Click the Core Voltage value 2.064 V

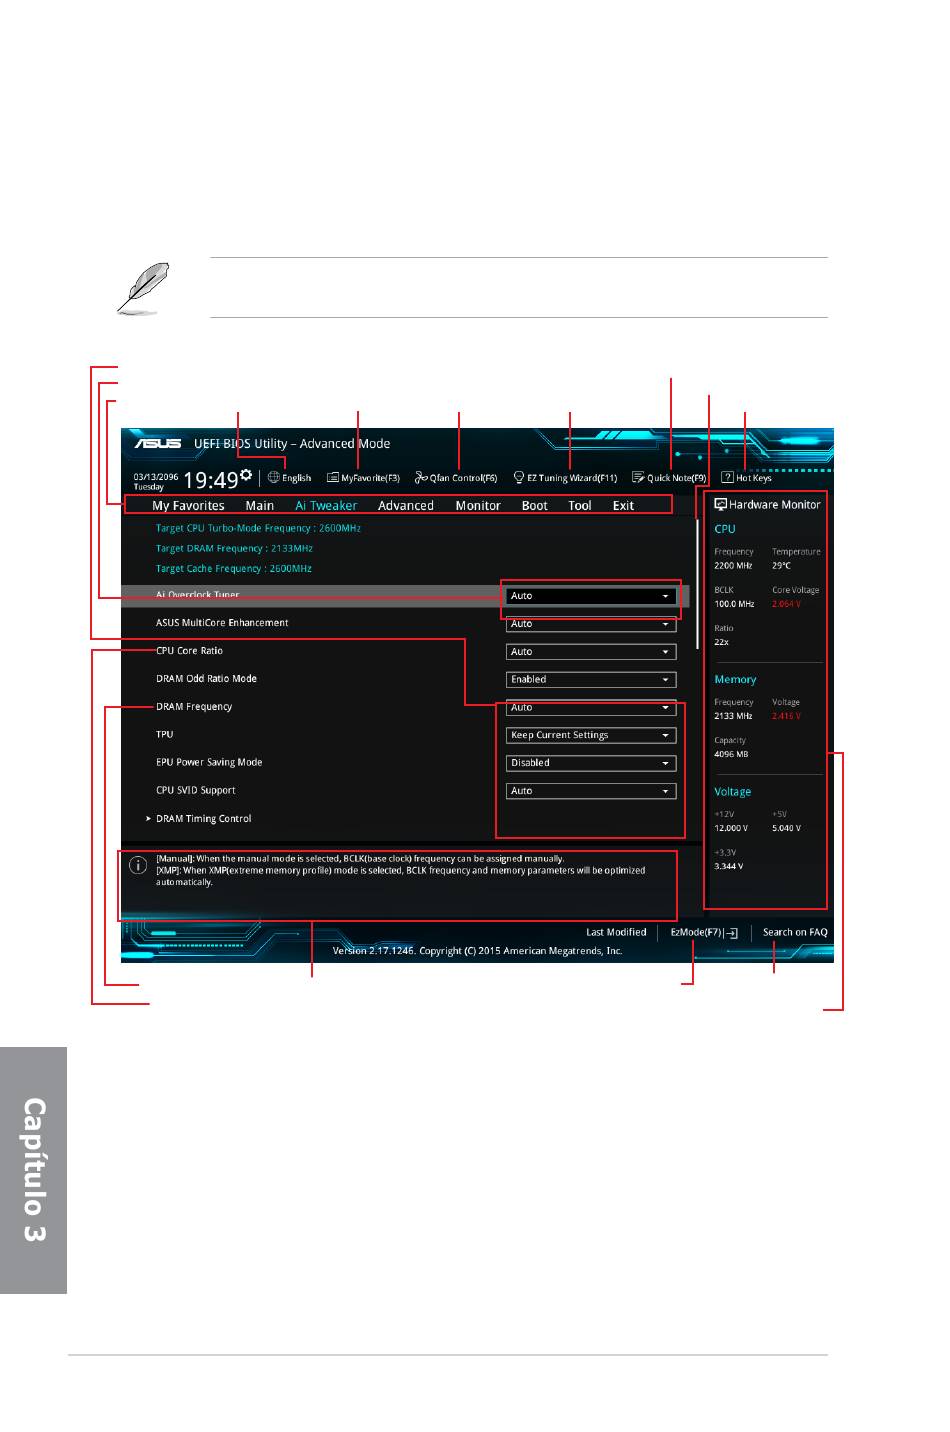coord(786,604)
